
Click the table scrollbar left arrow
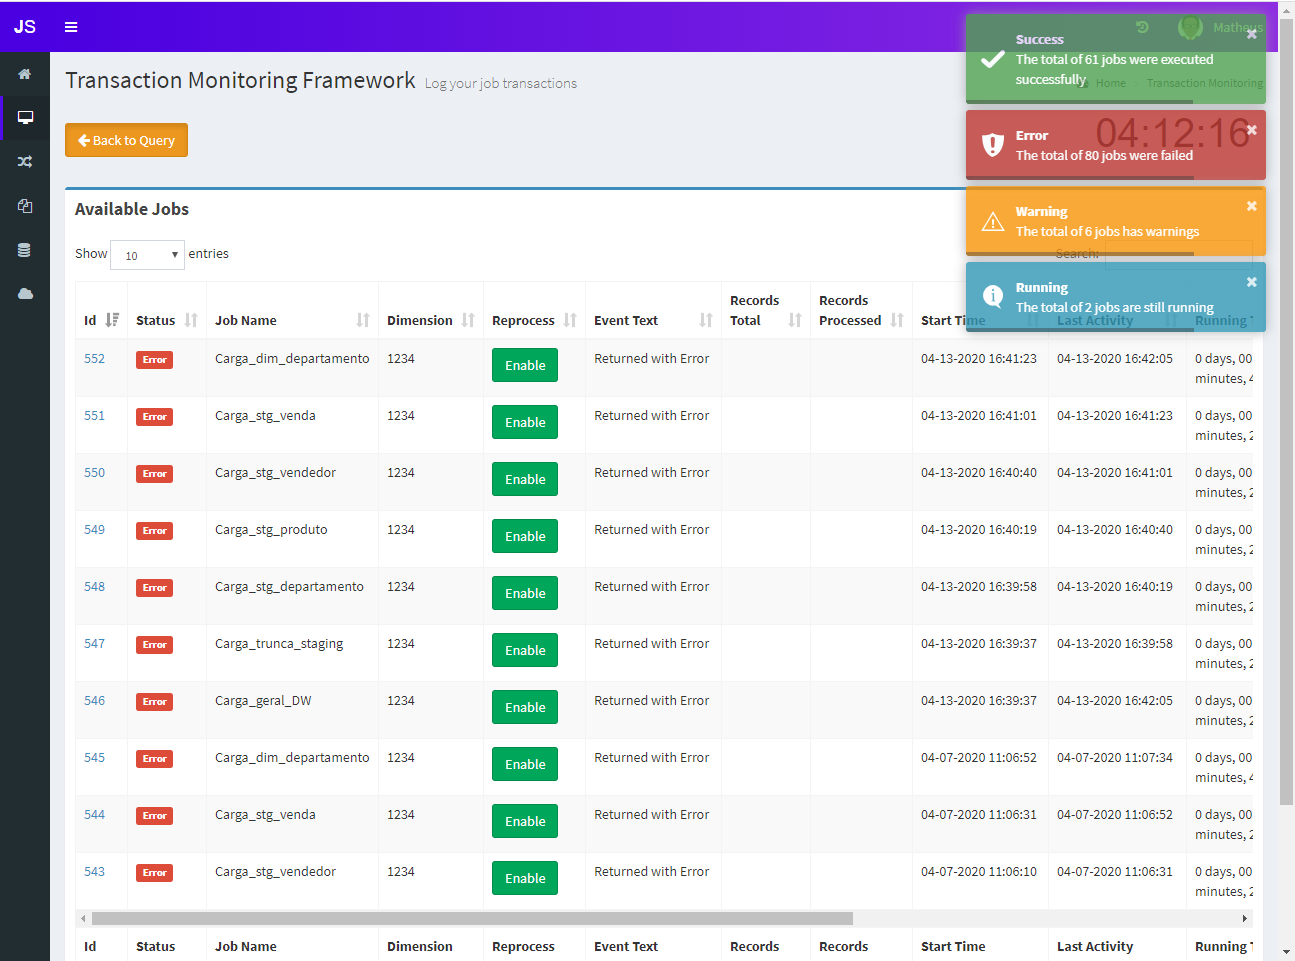click(x=83, y=918)
